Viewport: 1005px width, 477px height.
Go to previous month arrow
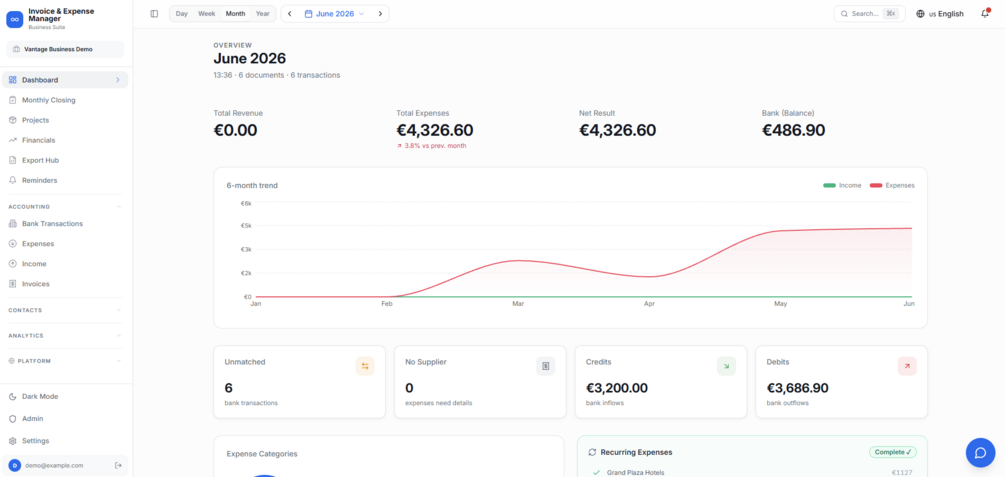[x=290, y=13]
